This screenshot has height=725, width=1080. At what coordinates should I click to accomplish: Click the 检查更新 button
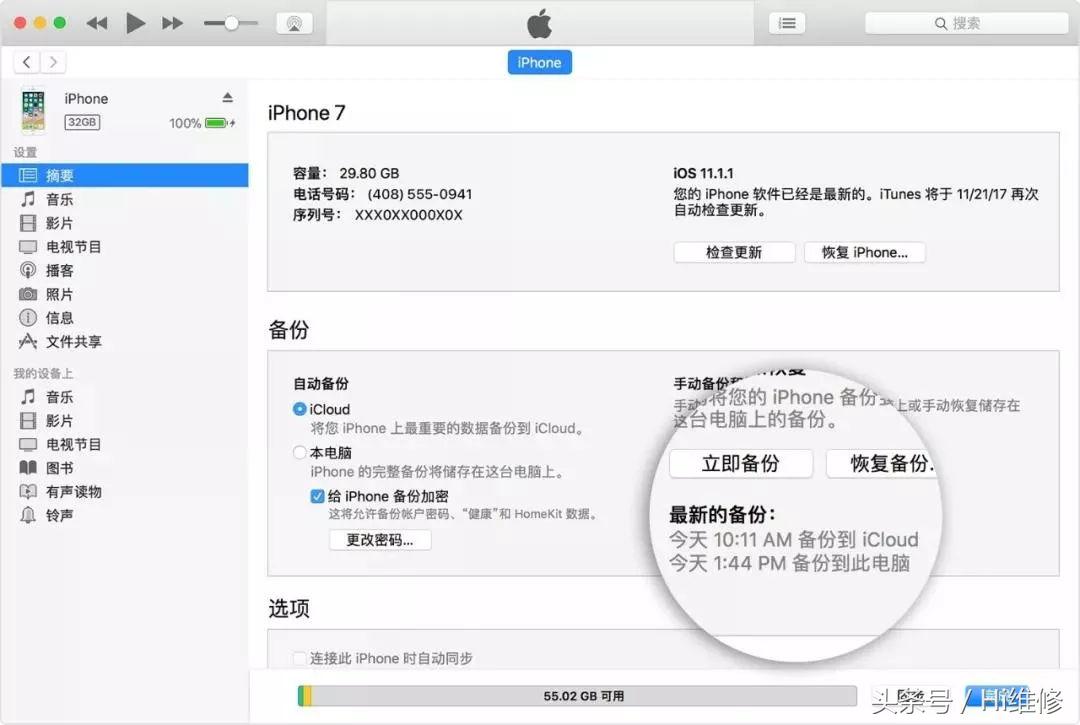coord(733,252)
